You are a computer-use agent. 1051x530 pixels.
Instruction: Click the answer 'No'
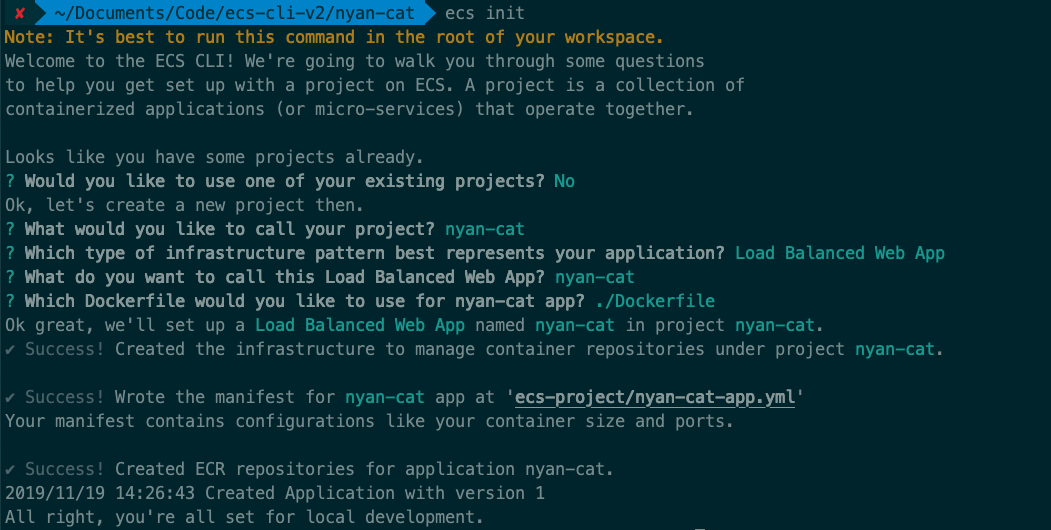click(x=564, y=181)
